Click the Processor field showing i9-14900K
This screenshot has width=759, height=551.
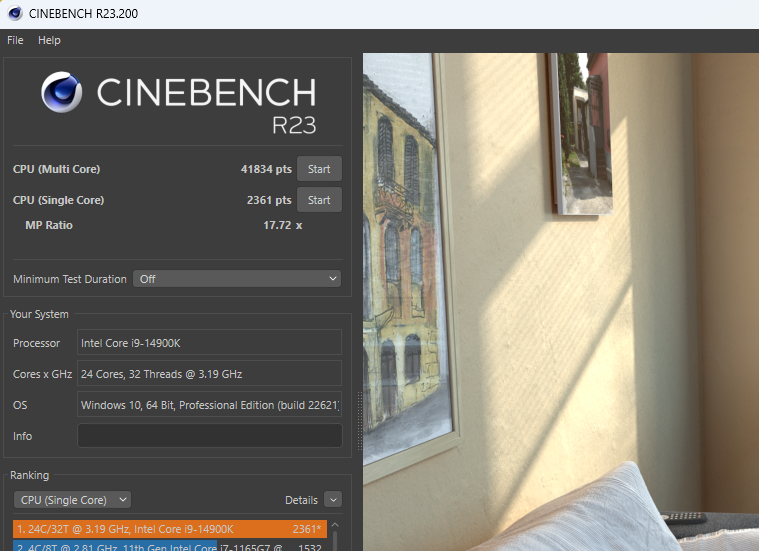coord(209,343)
